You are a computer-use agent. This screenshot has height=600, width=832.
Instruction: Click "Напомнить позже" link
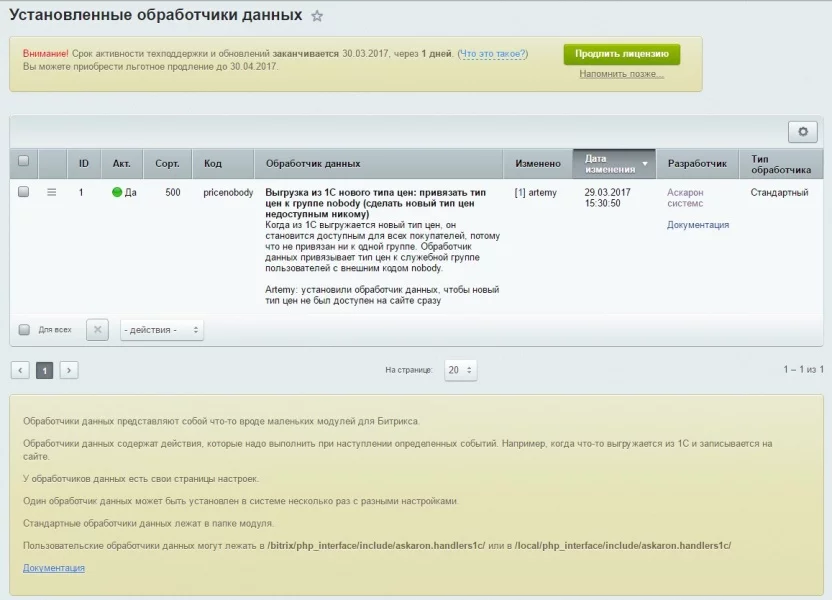tap(621, 74)
